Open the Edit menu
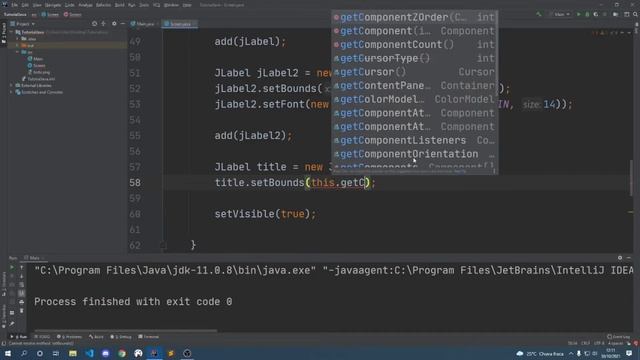640x360 pixels. (25, 5)
